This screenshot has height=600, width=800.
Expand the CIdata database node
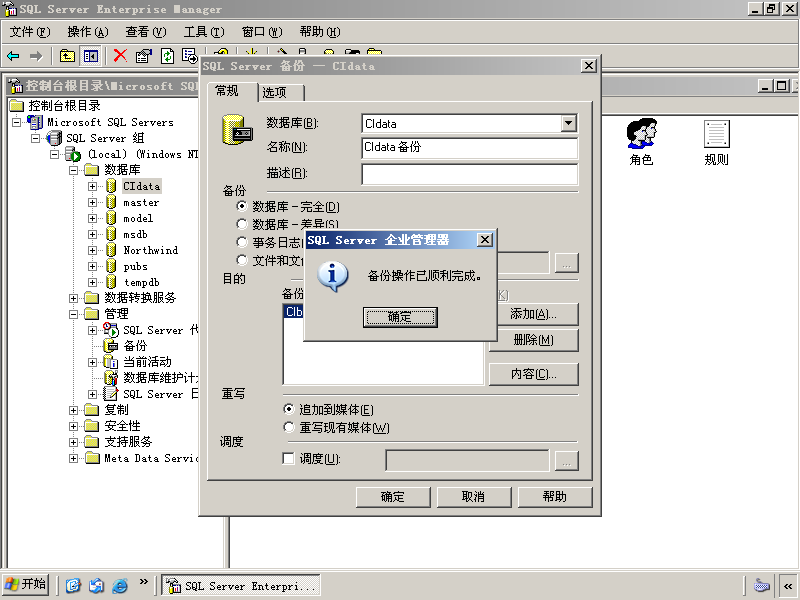[92, 187]
